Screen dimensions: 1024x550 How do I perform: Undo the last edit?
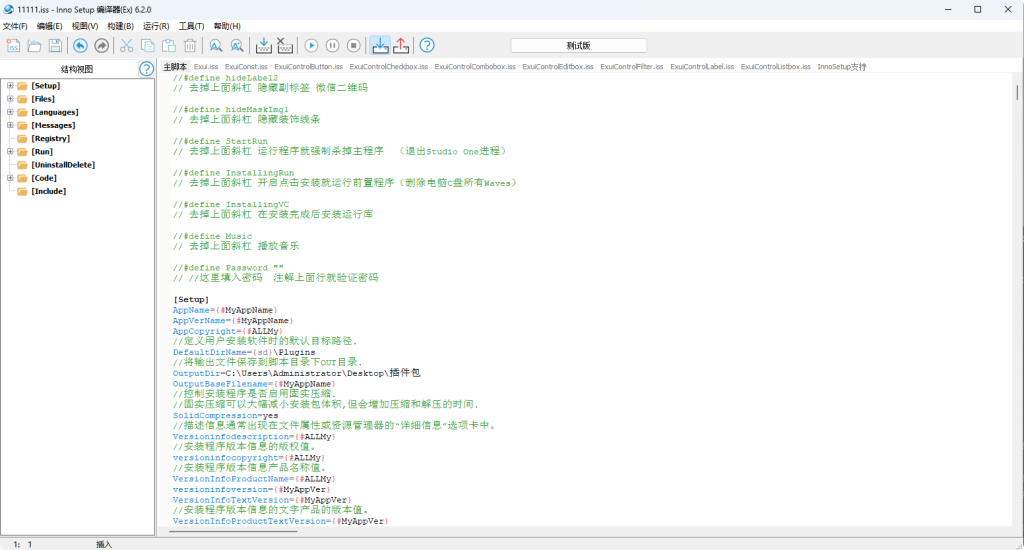(80, 46)
